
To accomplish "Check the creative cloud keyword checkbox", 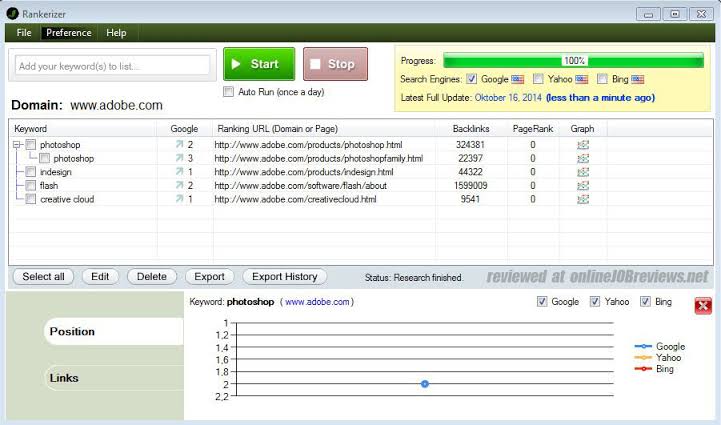I will pos(30,199).
